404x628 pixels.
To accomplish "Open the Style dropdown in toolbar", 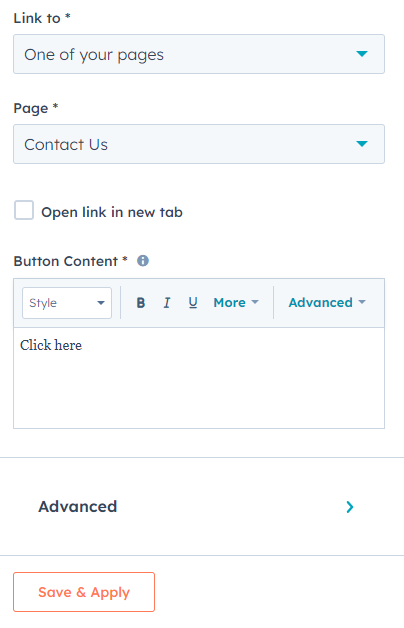I will [67, 303].
